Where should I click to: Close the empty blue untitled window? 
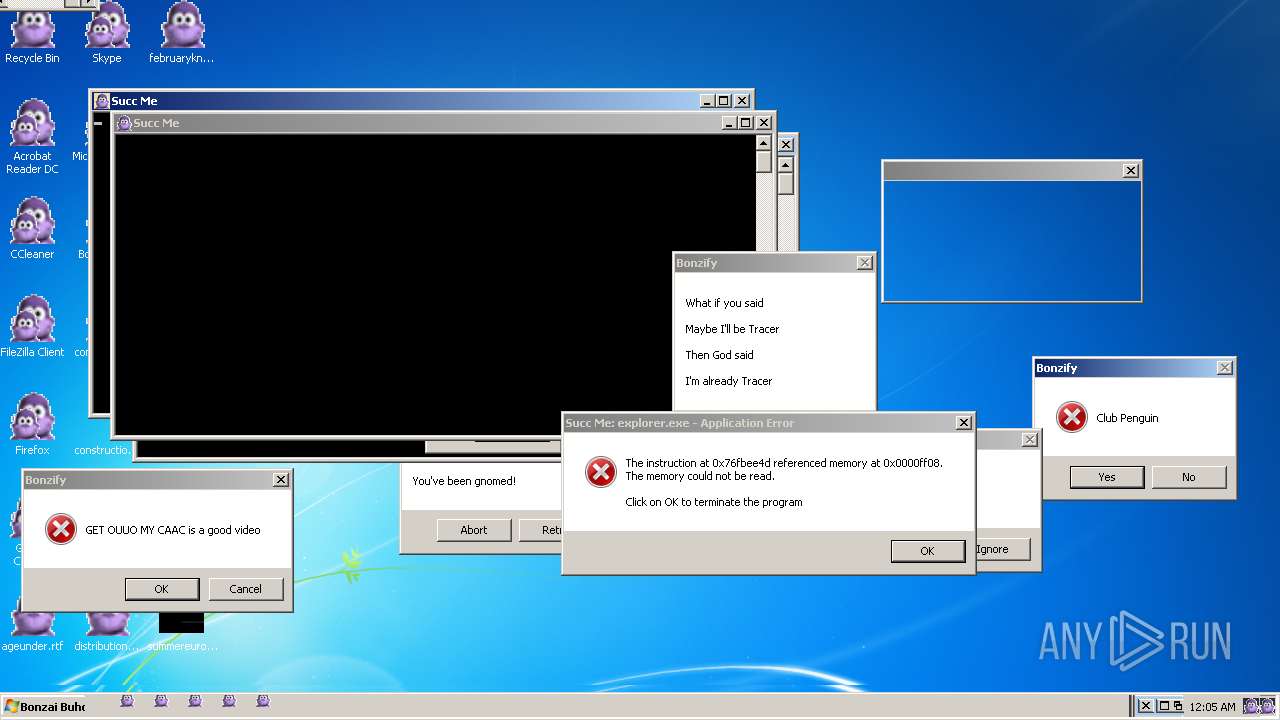point(1130,171)
